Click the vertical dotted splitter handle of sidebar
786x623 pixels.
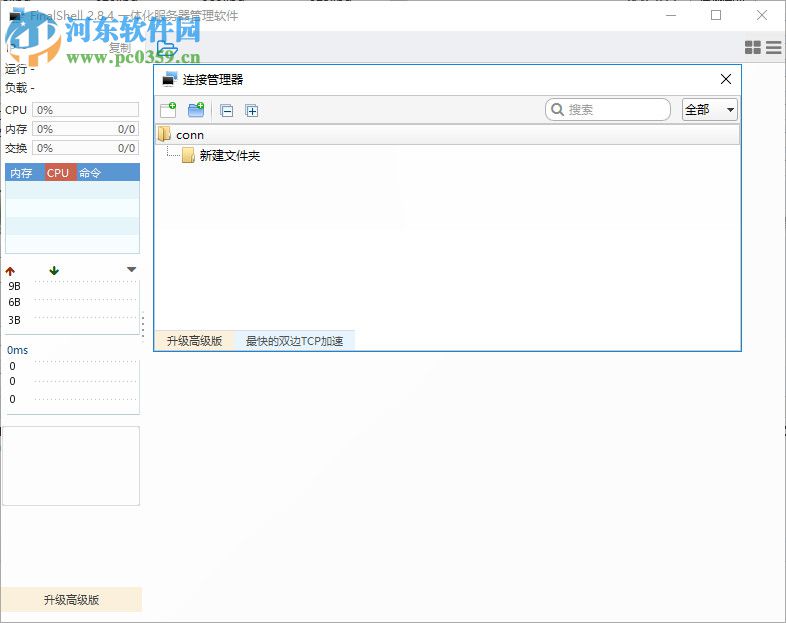pos(143,326)
